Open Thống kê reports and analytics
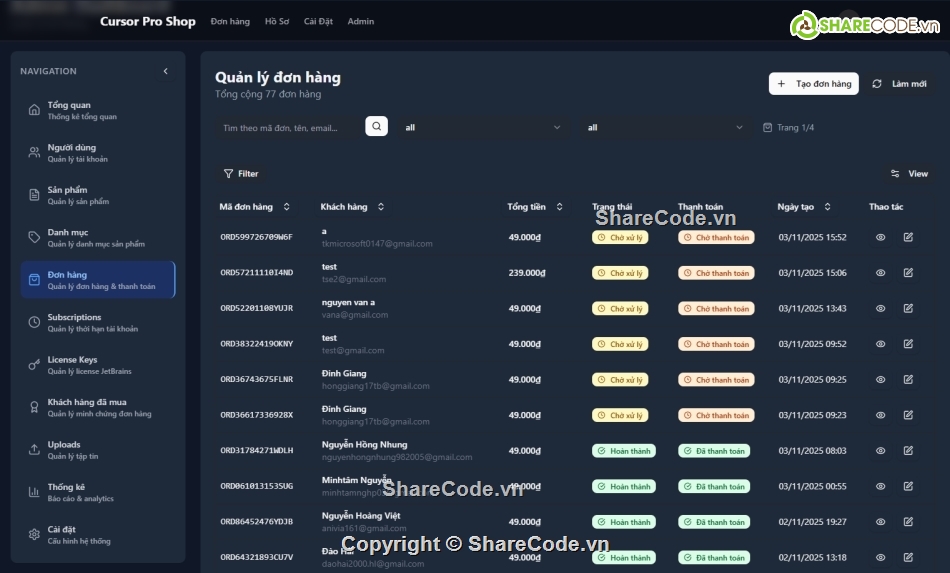The image size is (950, 573). (98, 492)
